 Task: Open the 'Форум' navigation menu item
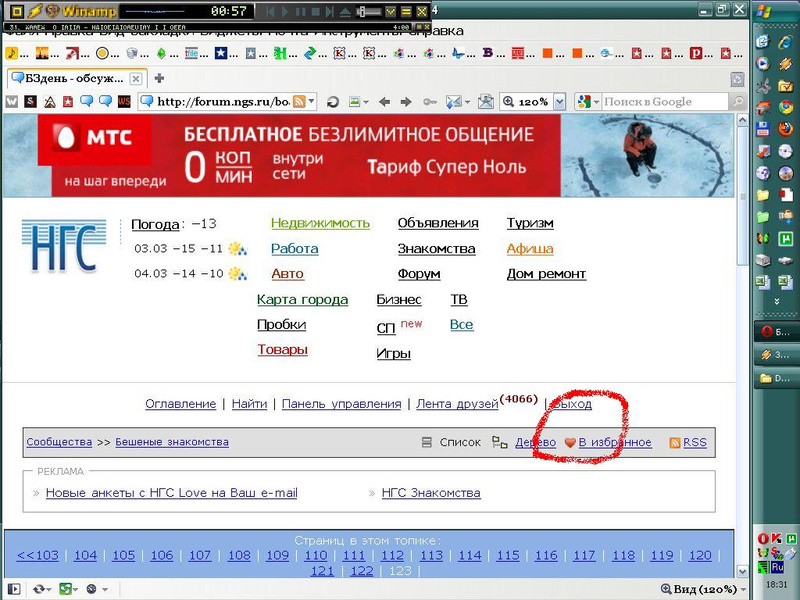(418, 274)
